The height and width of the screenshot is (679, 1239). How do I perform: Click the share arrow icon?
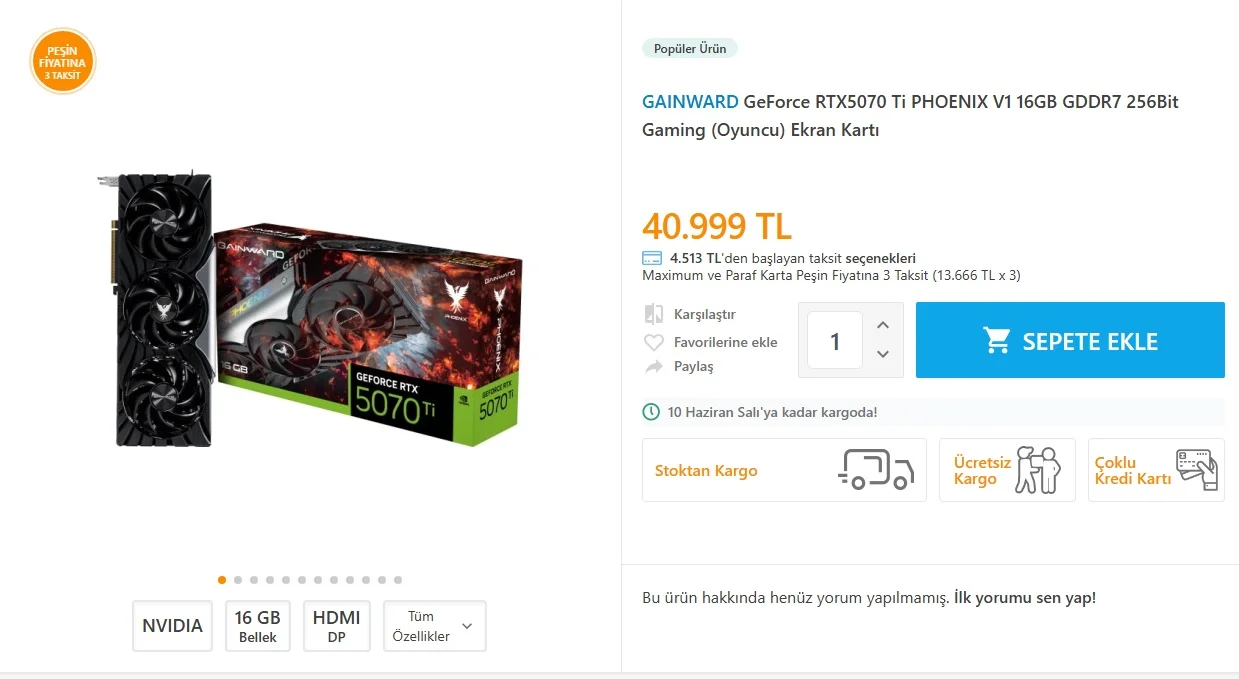point(654,367)
